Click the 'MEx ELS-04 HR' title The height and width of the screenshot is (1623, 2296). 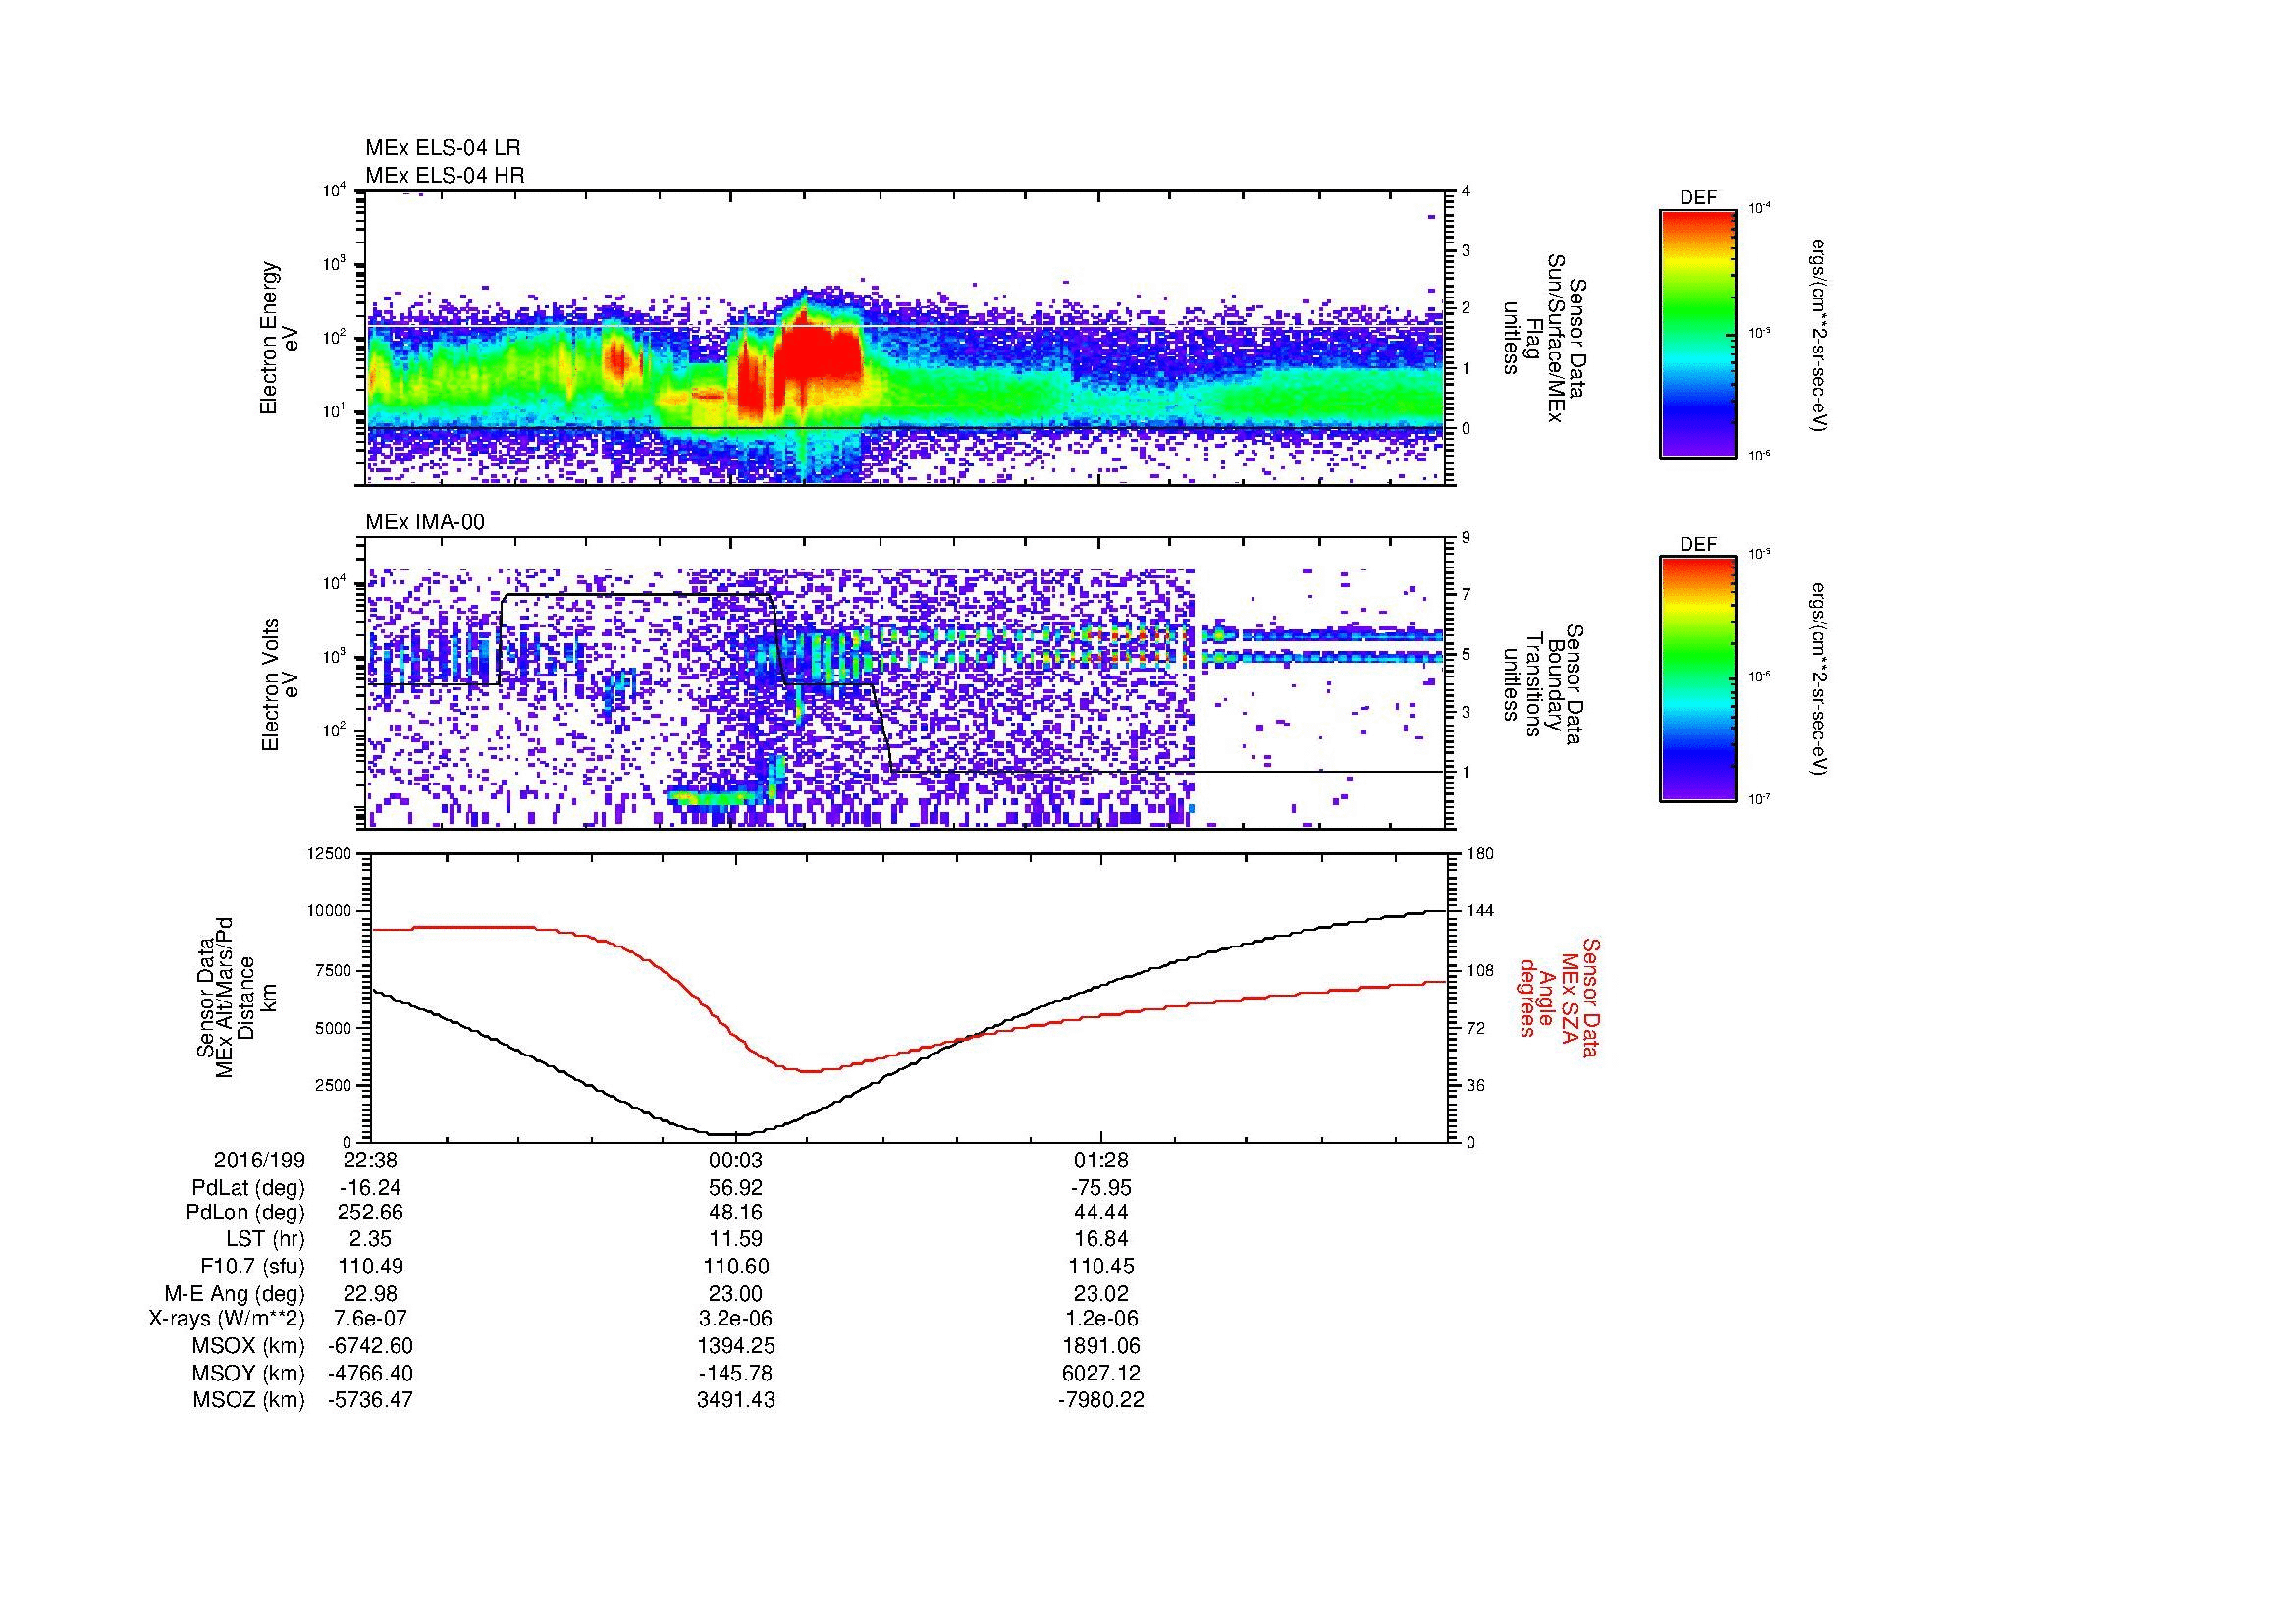tap(445, 175)
